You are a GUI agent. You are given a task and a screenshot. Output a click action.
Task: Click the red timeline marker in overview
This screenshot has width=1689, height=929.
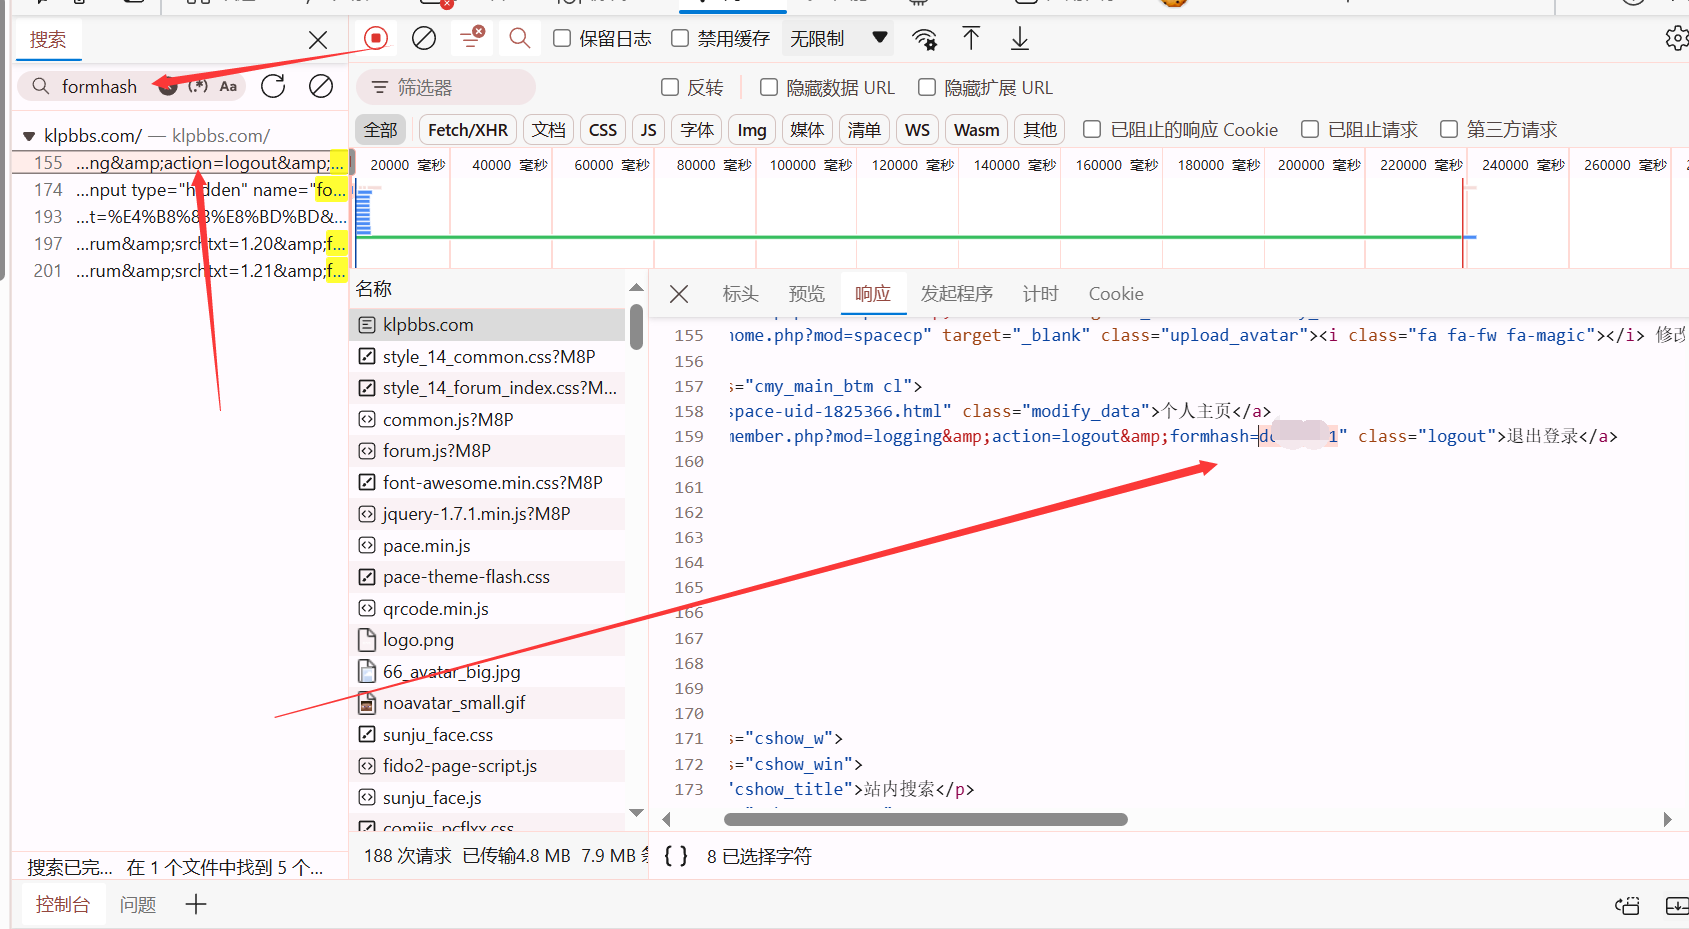pyautogui.click(x=1463, y=224)
